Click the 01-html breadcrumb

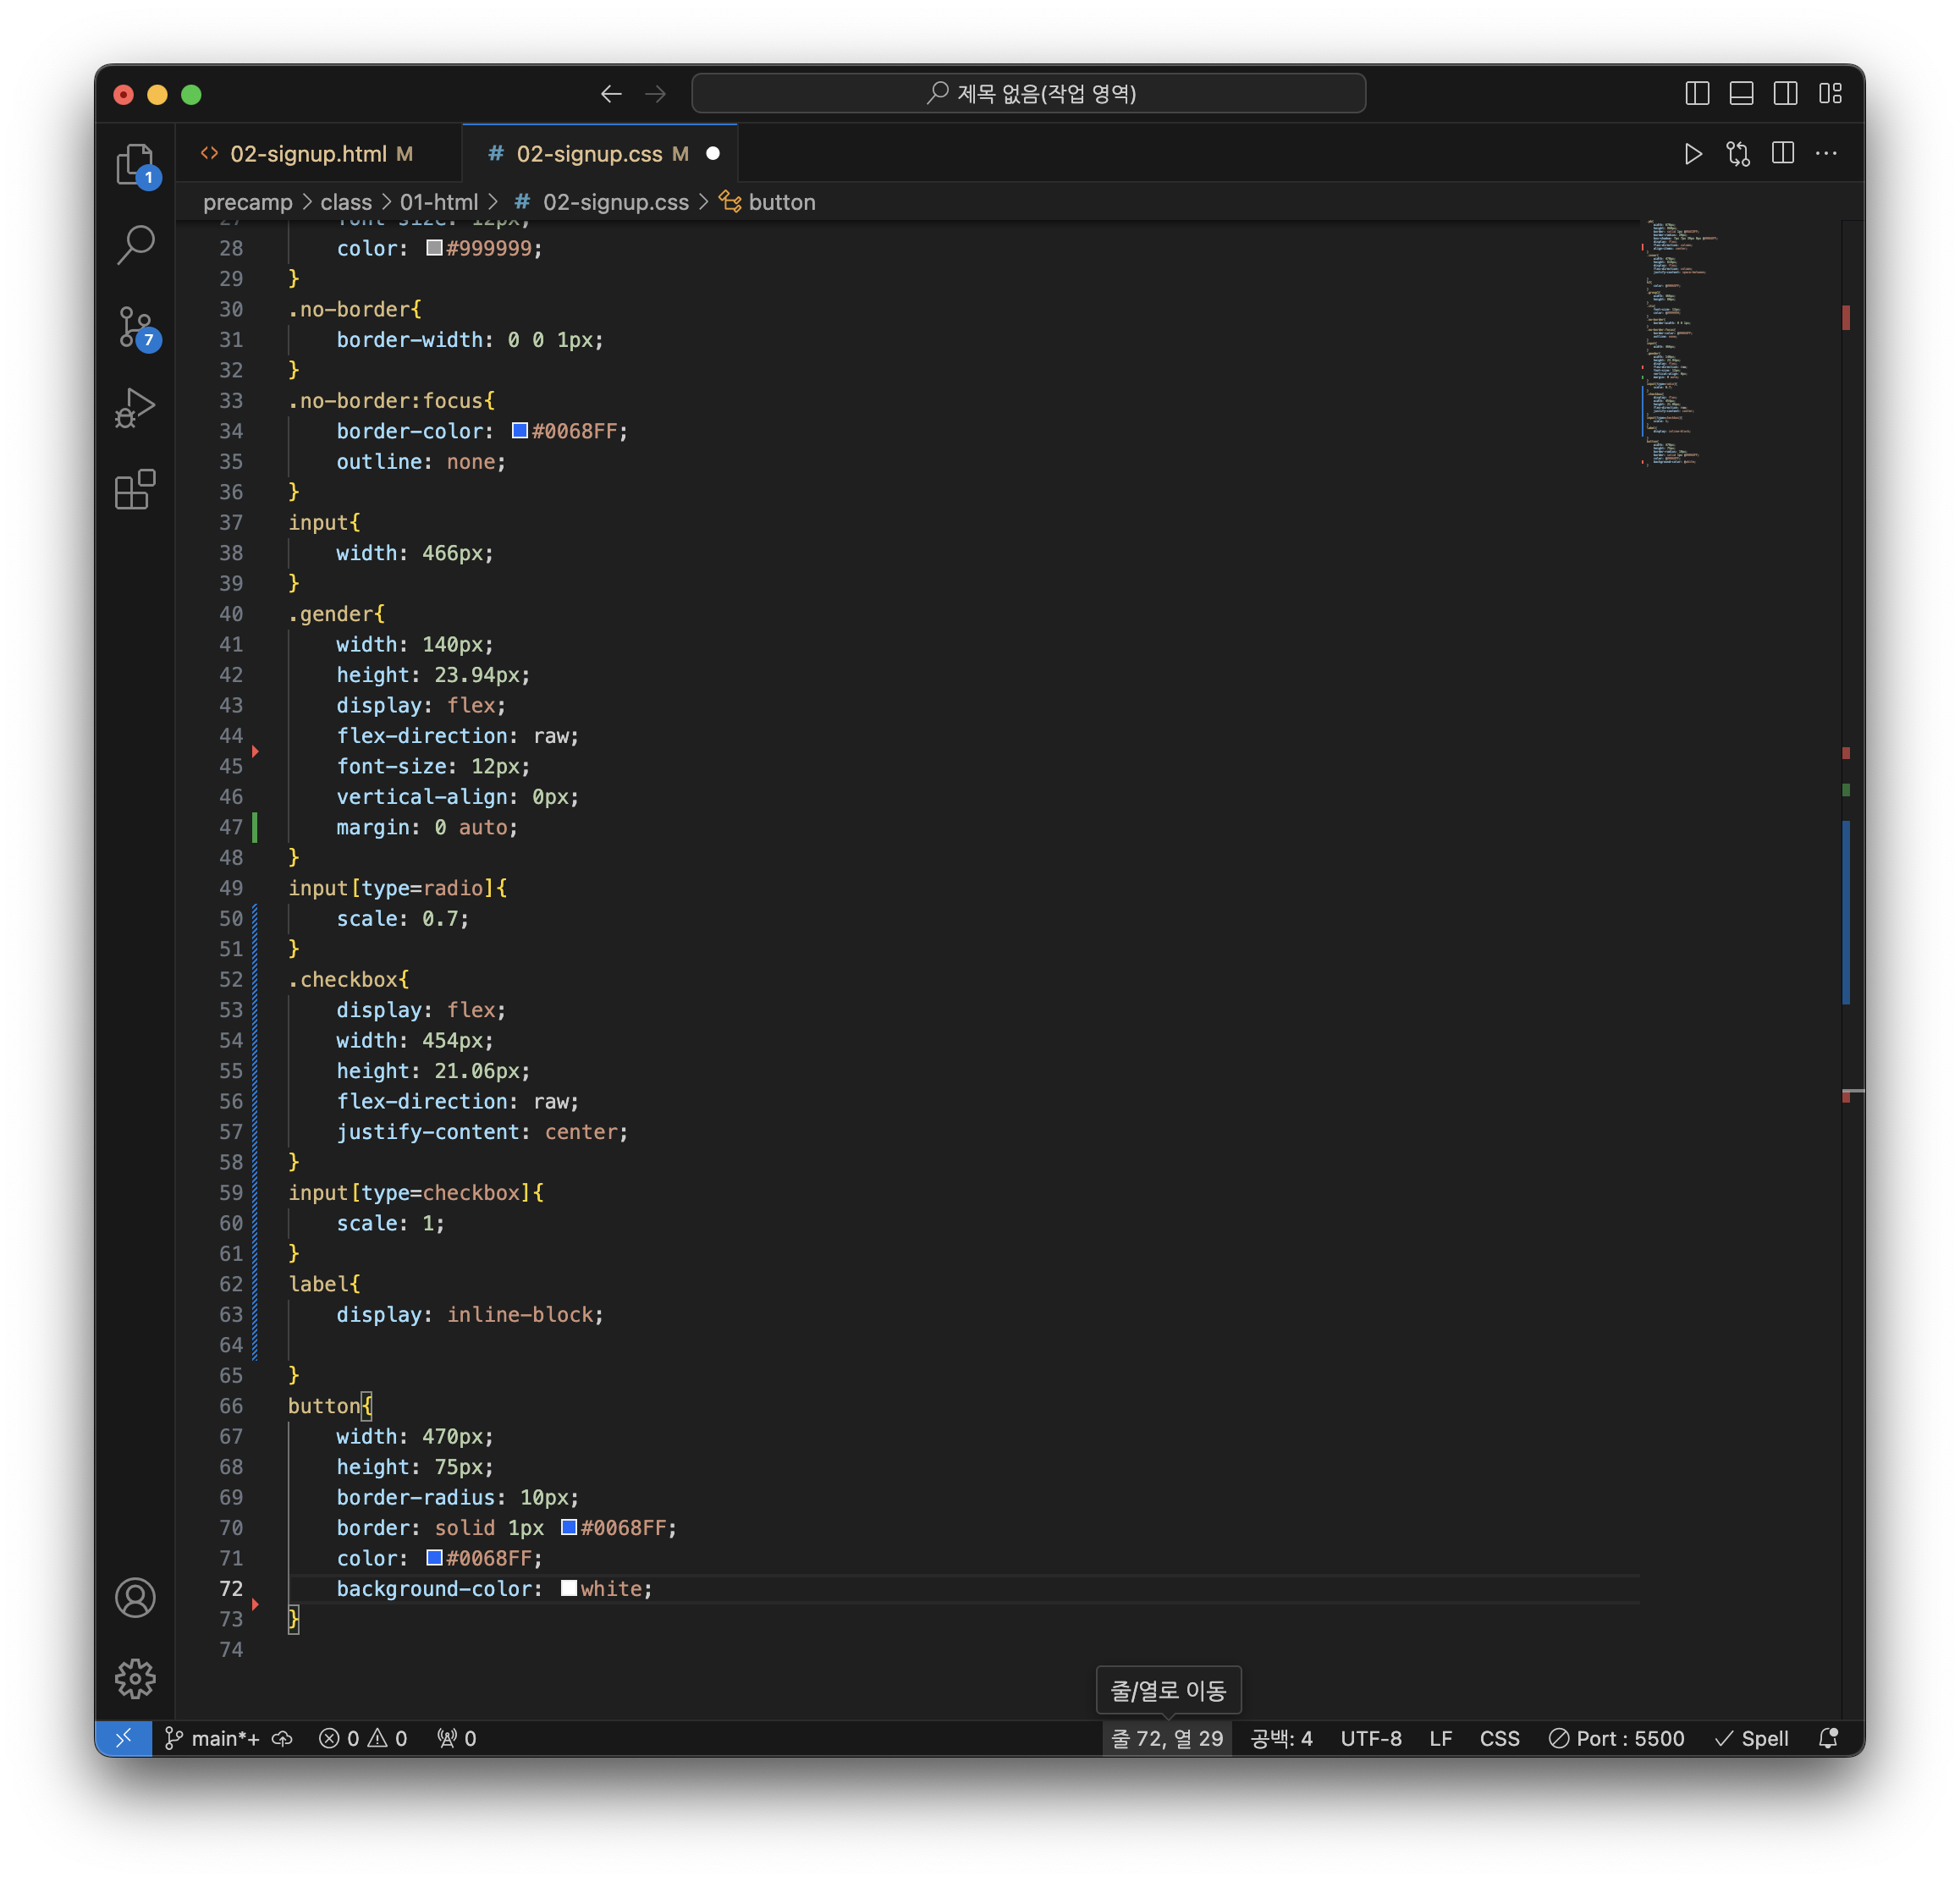[x=439, y=202]
